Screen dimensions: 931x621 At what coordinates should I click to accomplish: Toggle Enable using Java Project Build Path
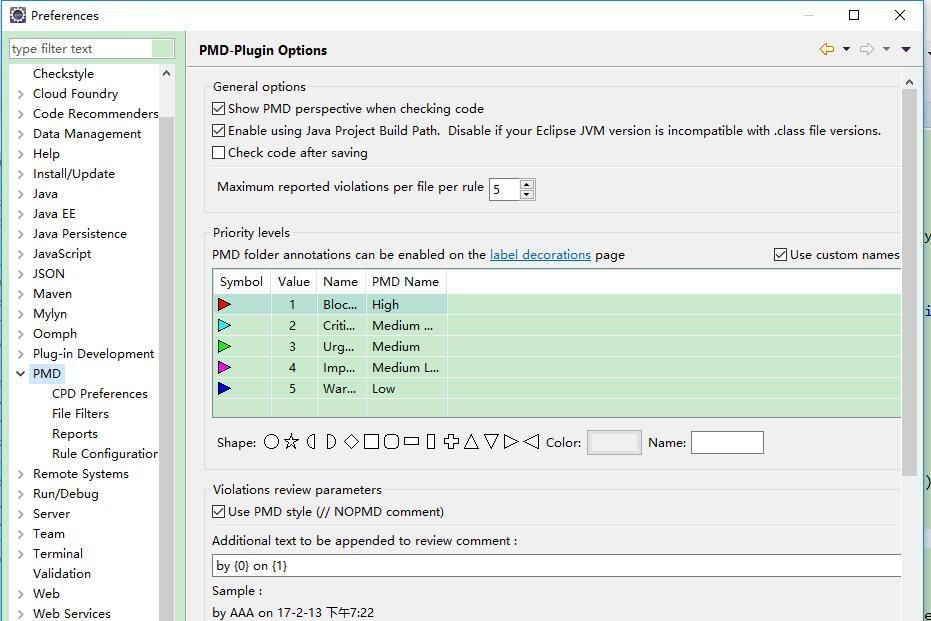(x=218, y=131)
